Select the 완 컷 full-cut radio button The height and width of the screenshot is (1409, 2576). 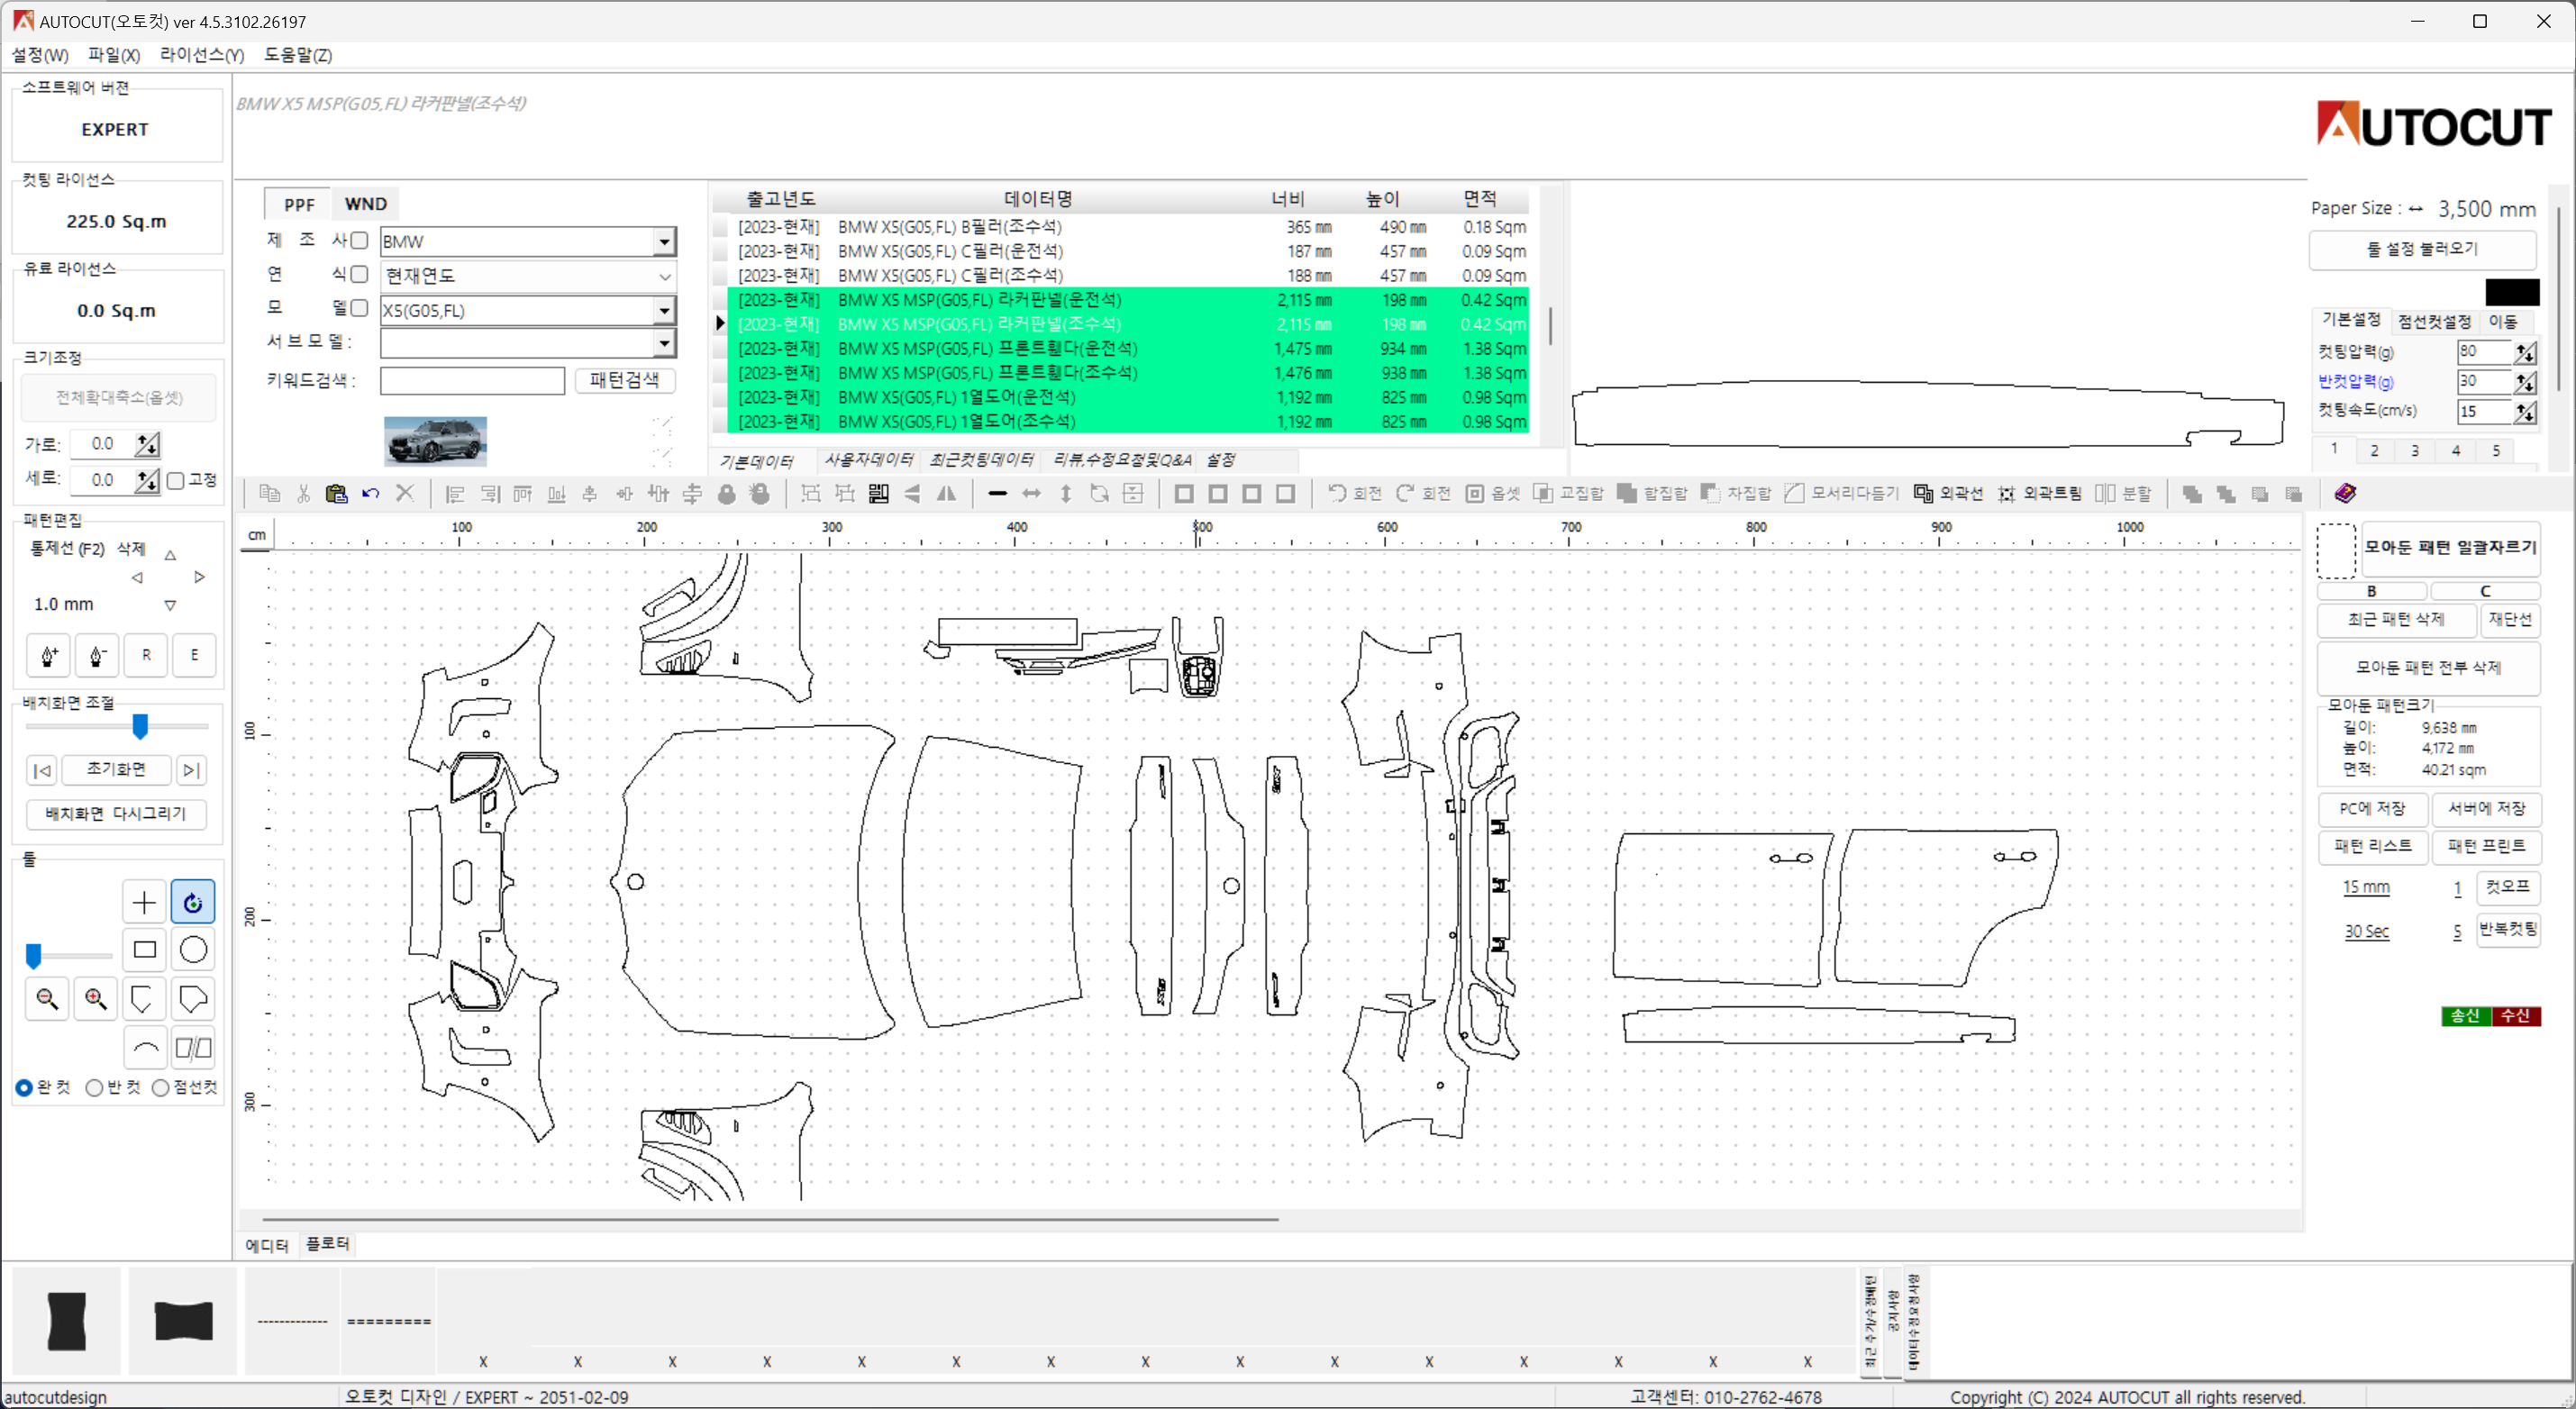[24, 1087]
